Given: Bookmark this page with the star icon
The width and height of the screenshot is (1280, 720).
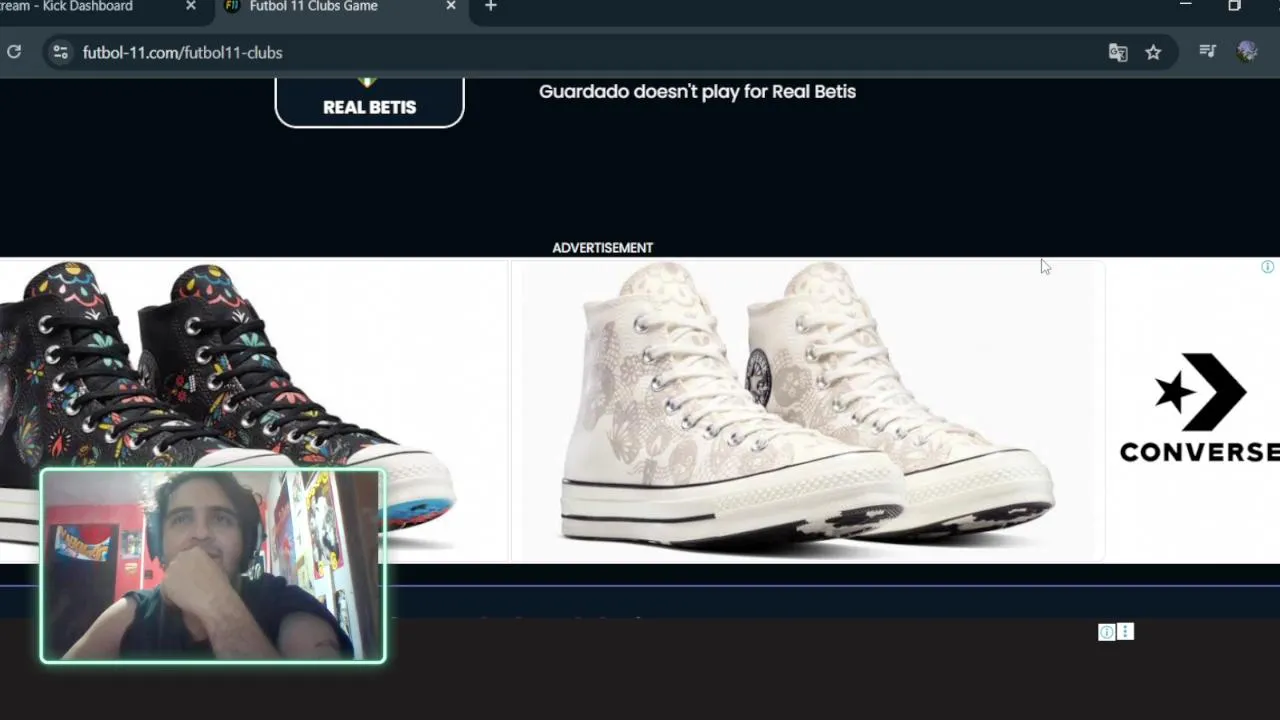Looking at the screenshot, I should [1153, 53].
